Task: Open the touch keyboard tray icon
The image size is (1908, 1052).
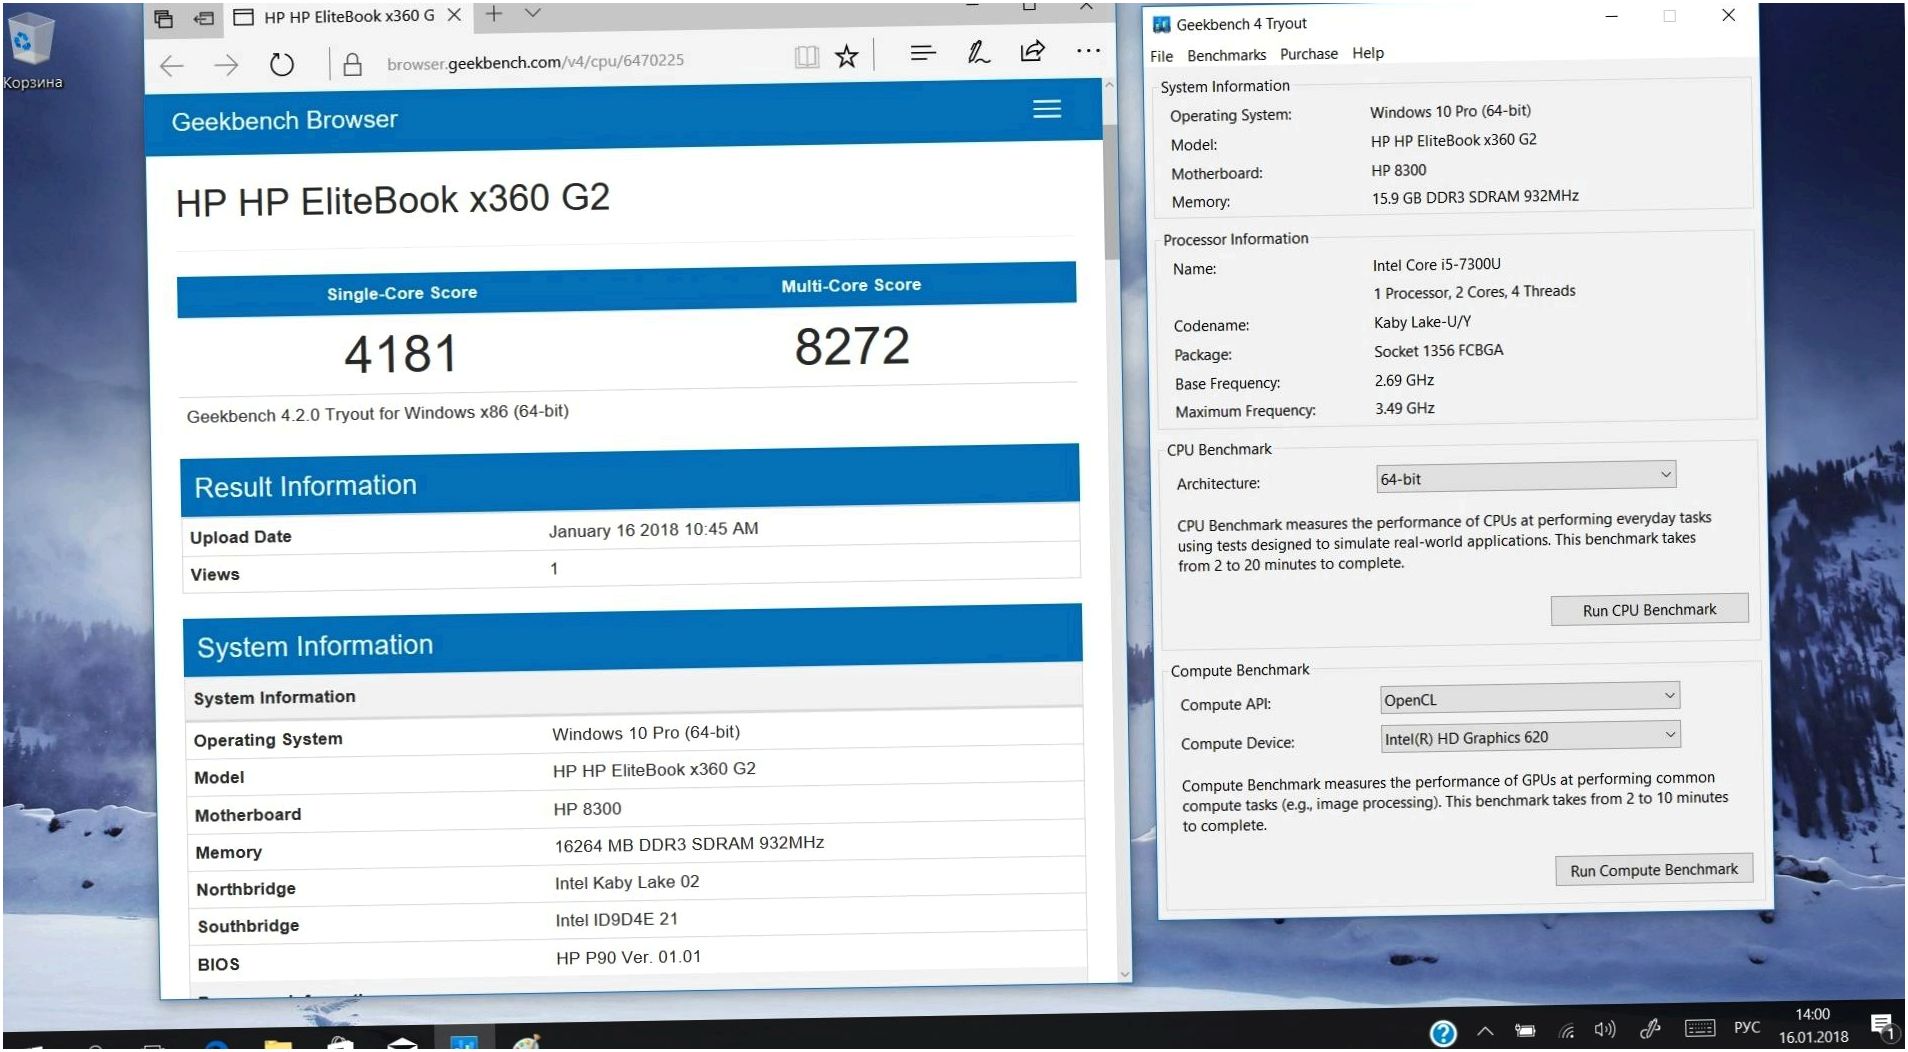Action: pyautogui.click(x=1700, y=1028)
